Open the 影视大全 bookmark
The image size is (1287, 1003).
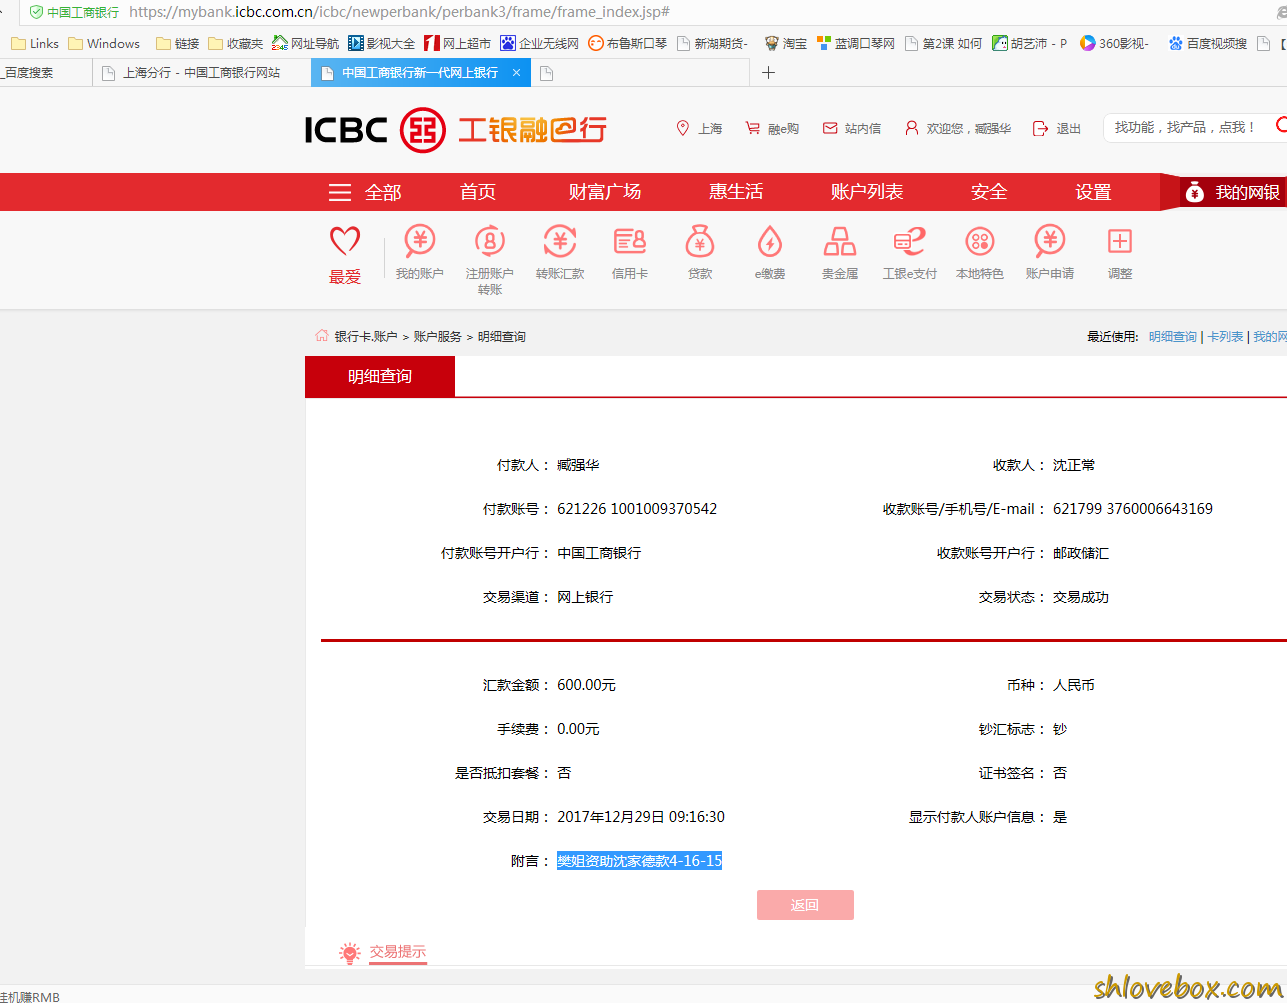[381, 43]
